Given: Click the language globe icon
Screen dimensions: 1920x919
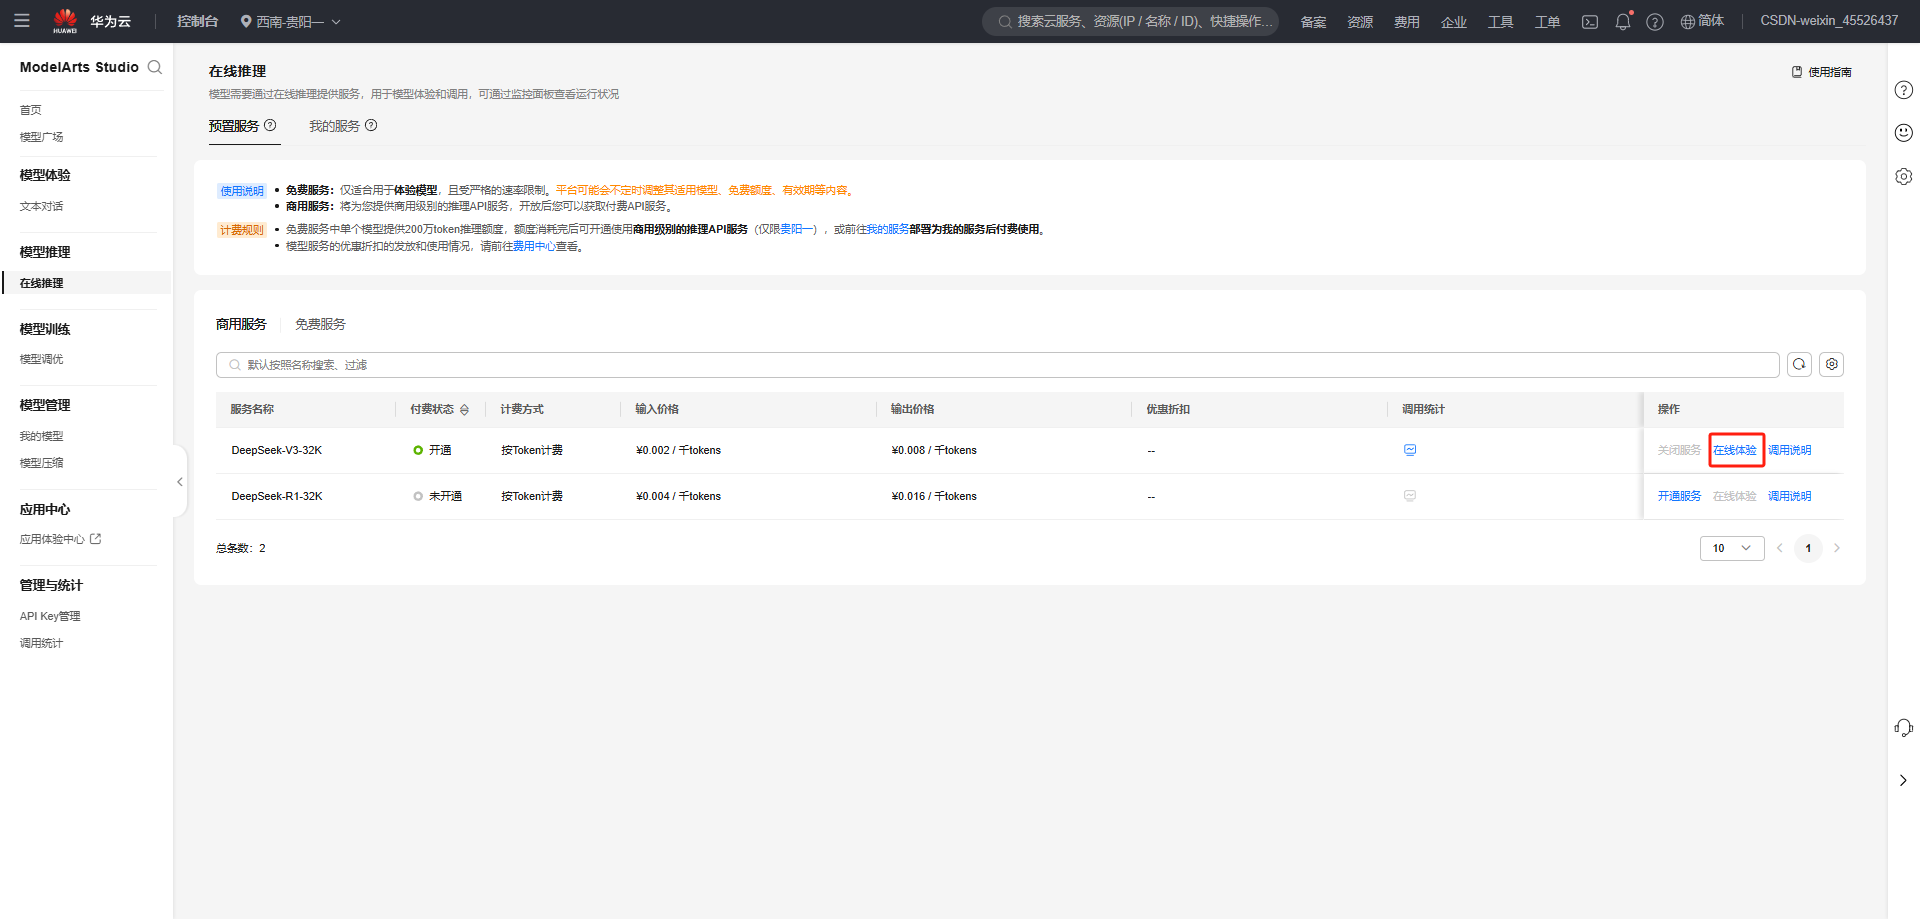Looking at the screenshot, I should pyautogui.click(x=1687, y=21).
